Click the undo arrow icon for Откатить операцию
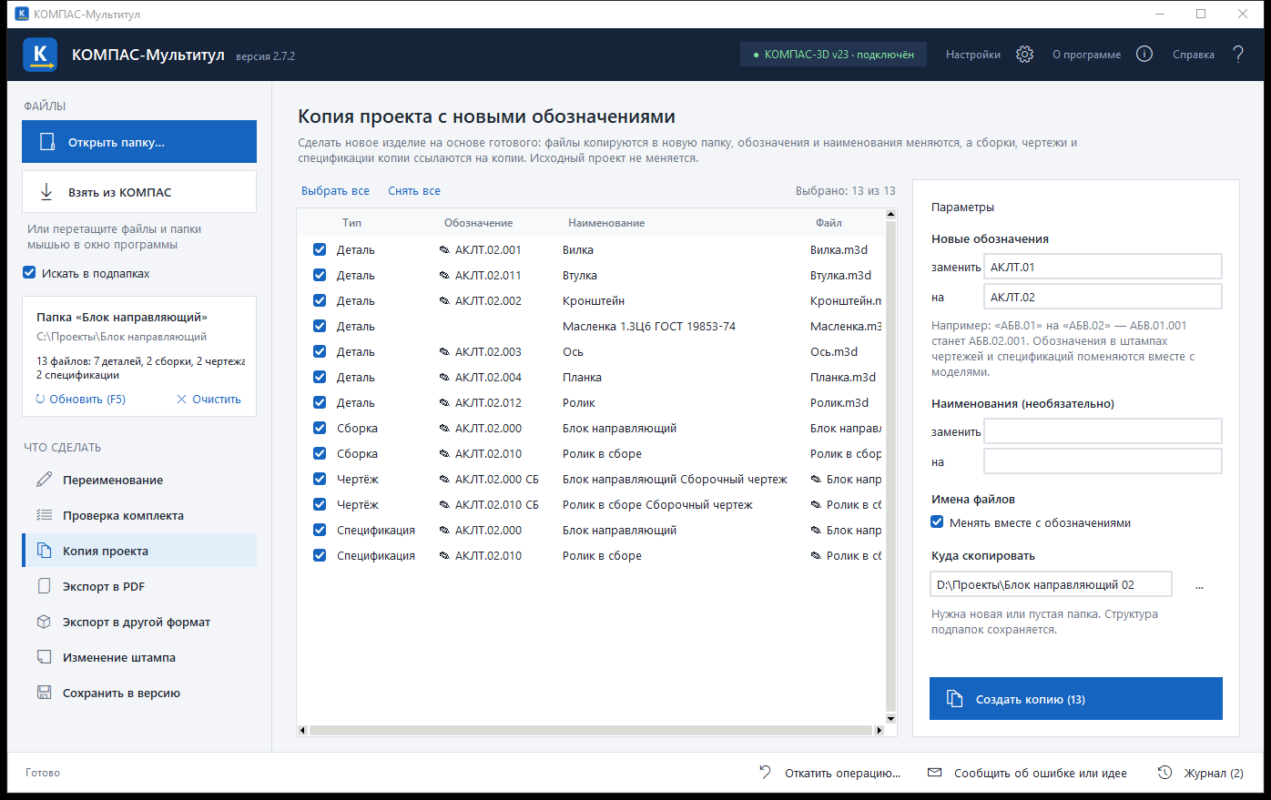Viewport: 1271px width, 800px height. pos(765,772)
